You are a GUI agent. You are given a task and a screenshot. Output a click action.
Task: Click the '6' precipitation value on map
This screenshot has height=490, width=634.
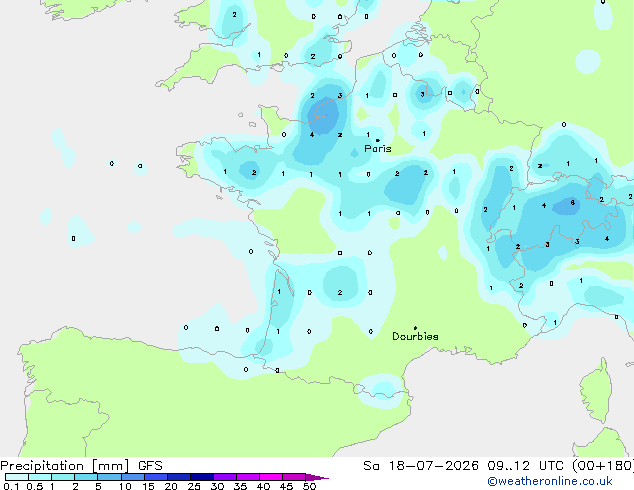573,202
